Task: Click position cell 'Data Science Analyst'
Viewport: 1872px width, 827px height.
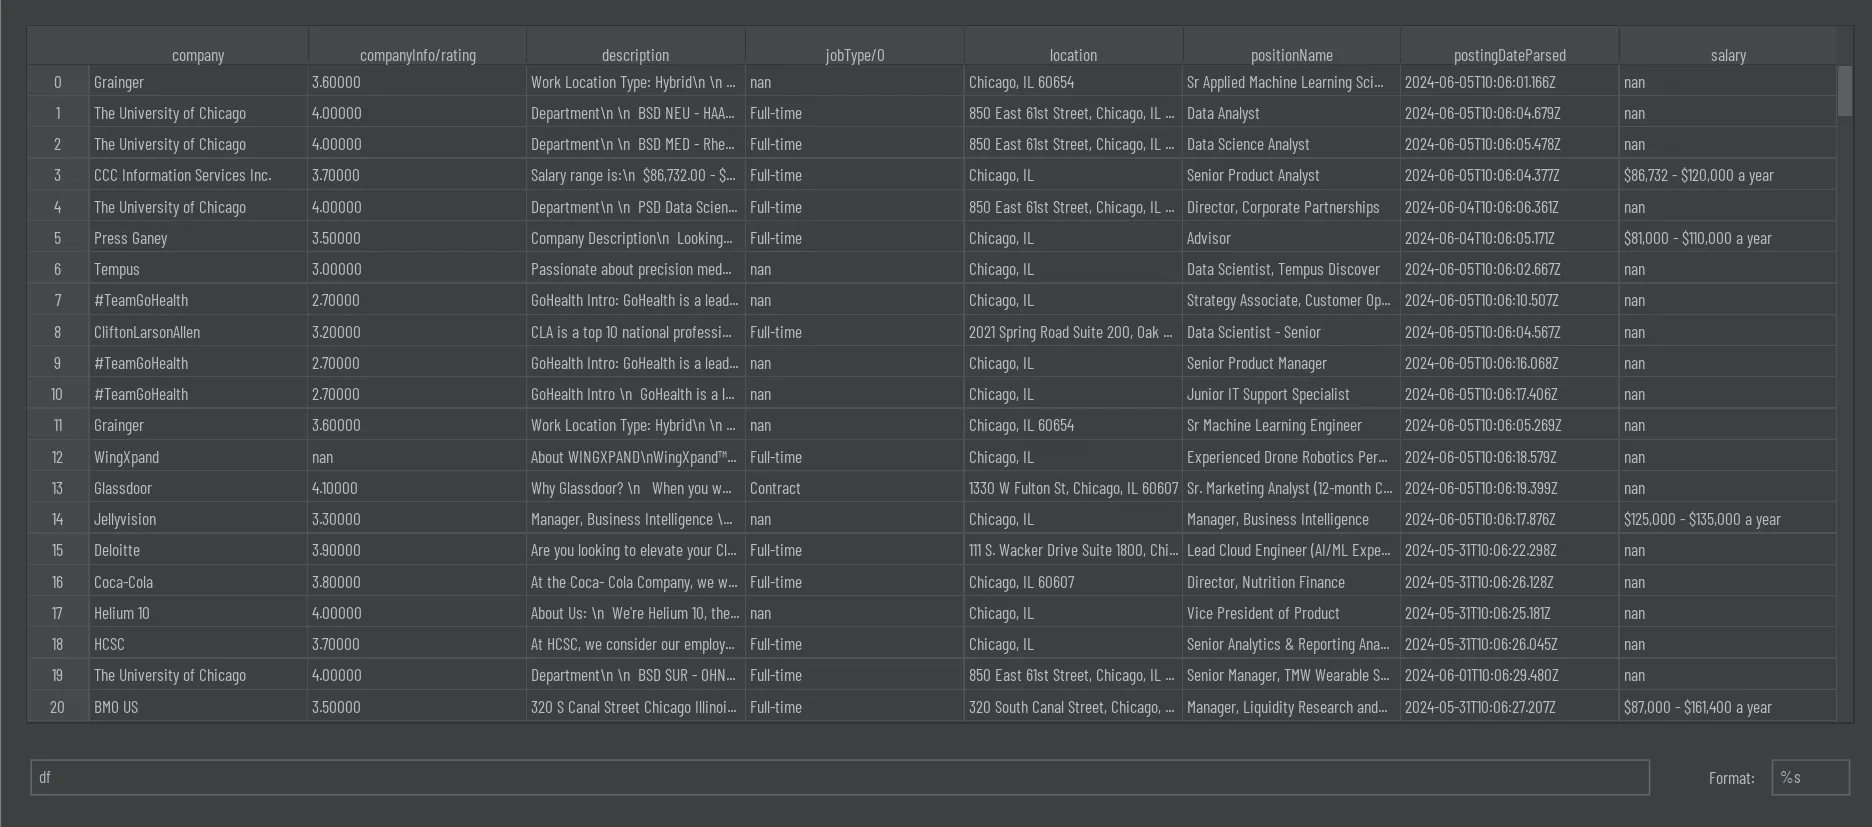Action: pyautogui.click(x=1291, y=144)
